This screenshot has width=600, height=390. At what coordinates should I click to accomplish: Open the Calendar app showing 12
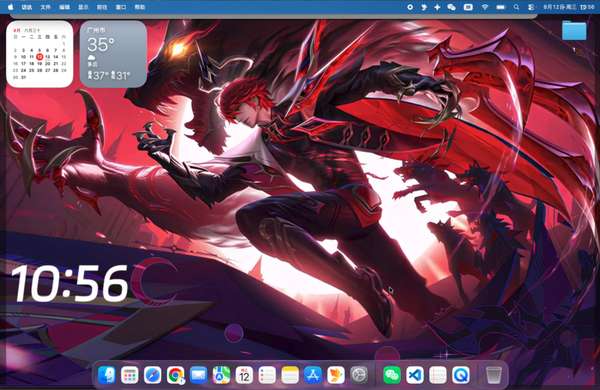pyautogui.click(x=244, y=375)
